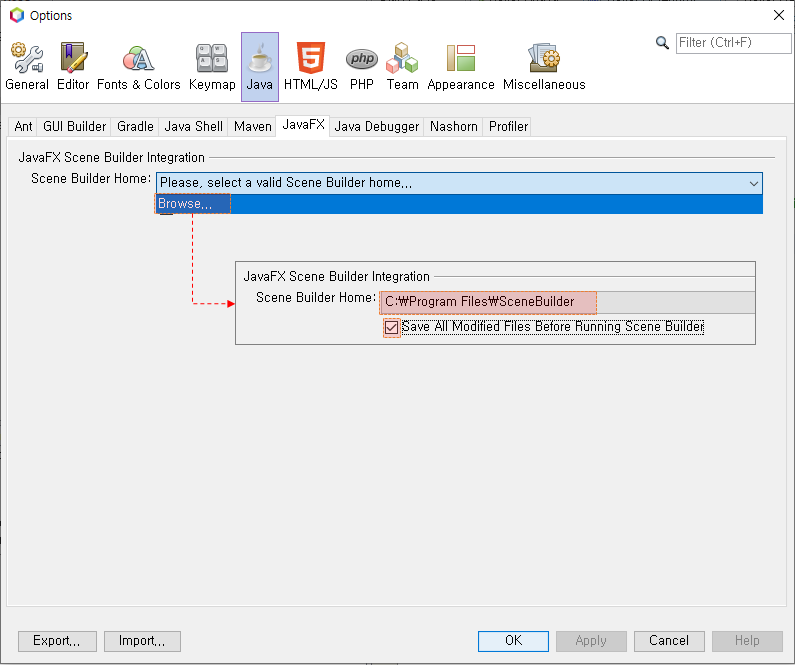Select the Java options category

260,67
